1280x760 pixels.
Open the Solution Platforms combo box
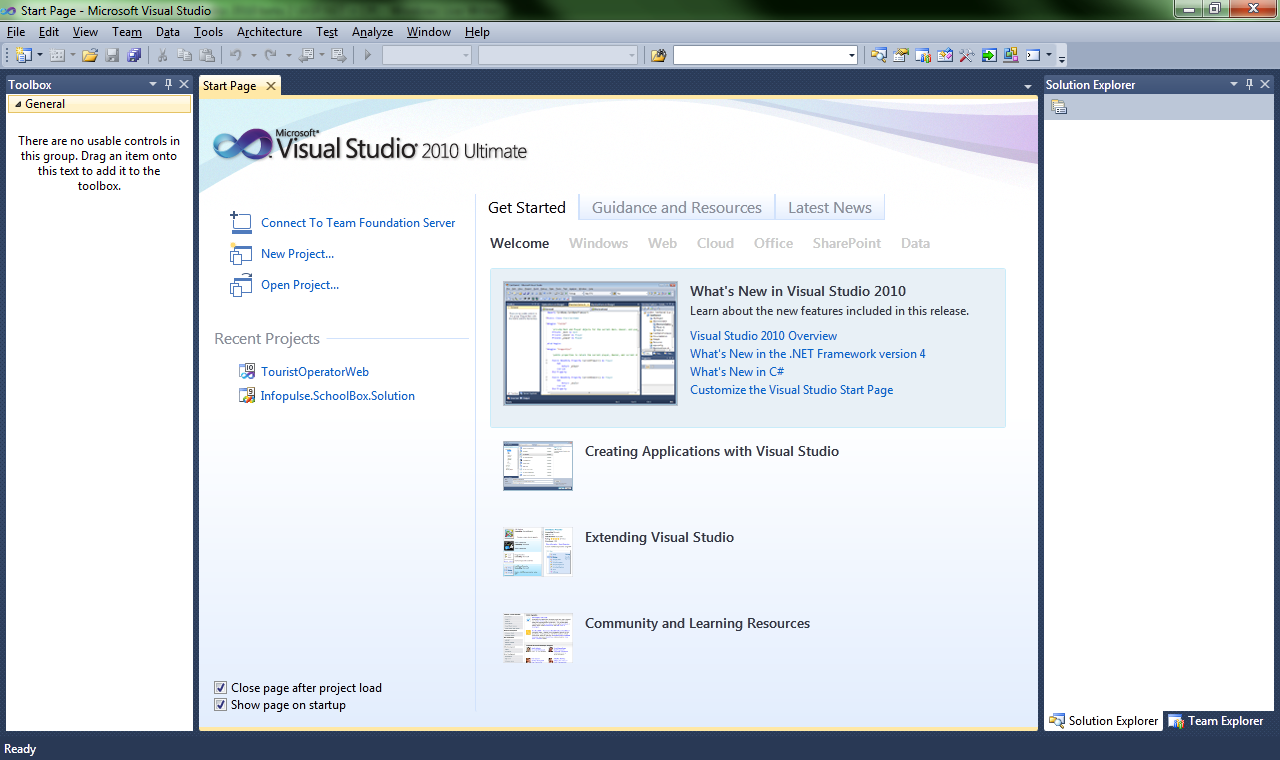558,55
